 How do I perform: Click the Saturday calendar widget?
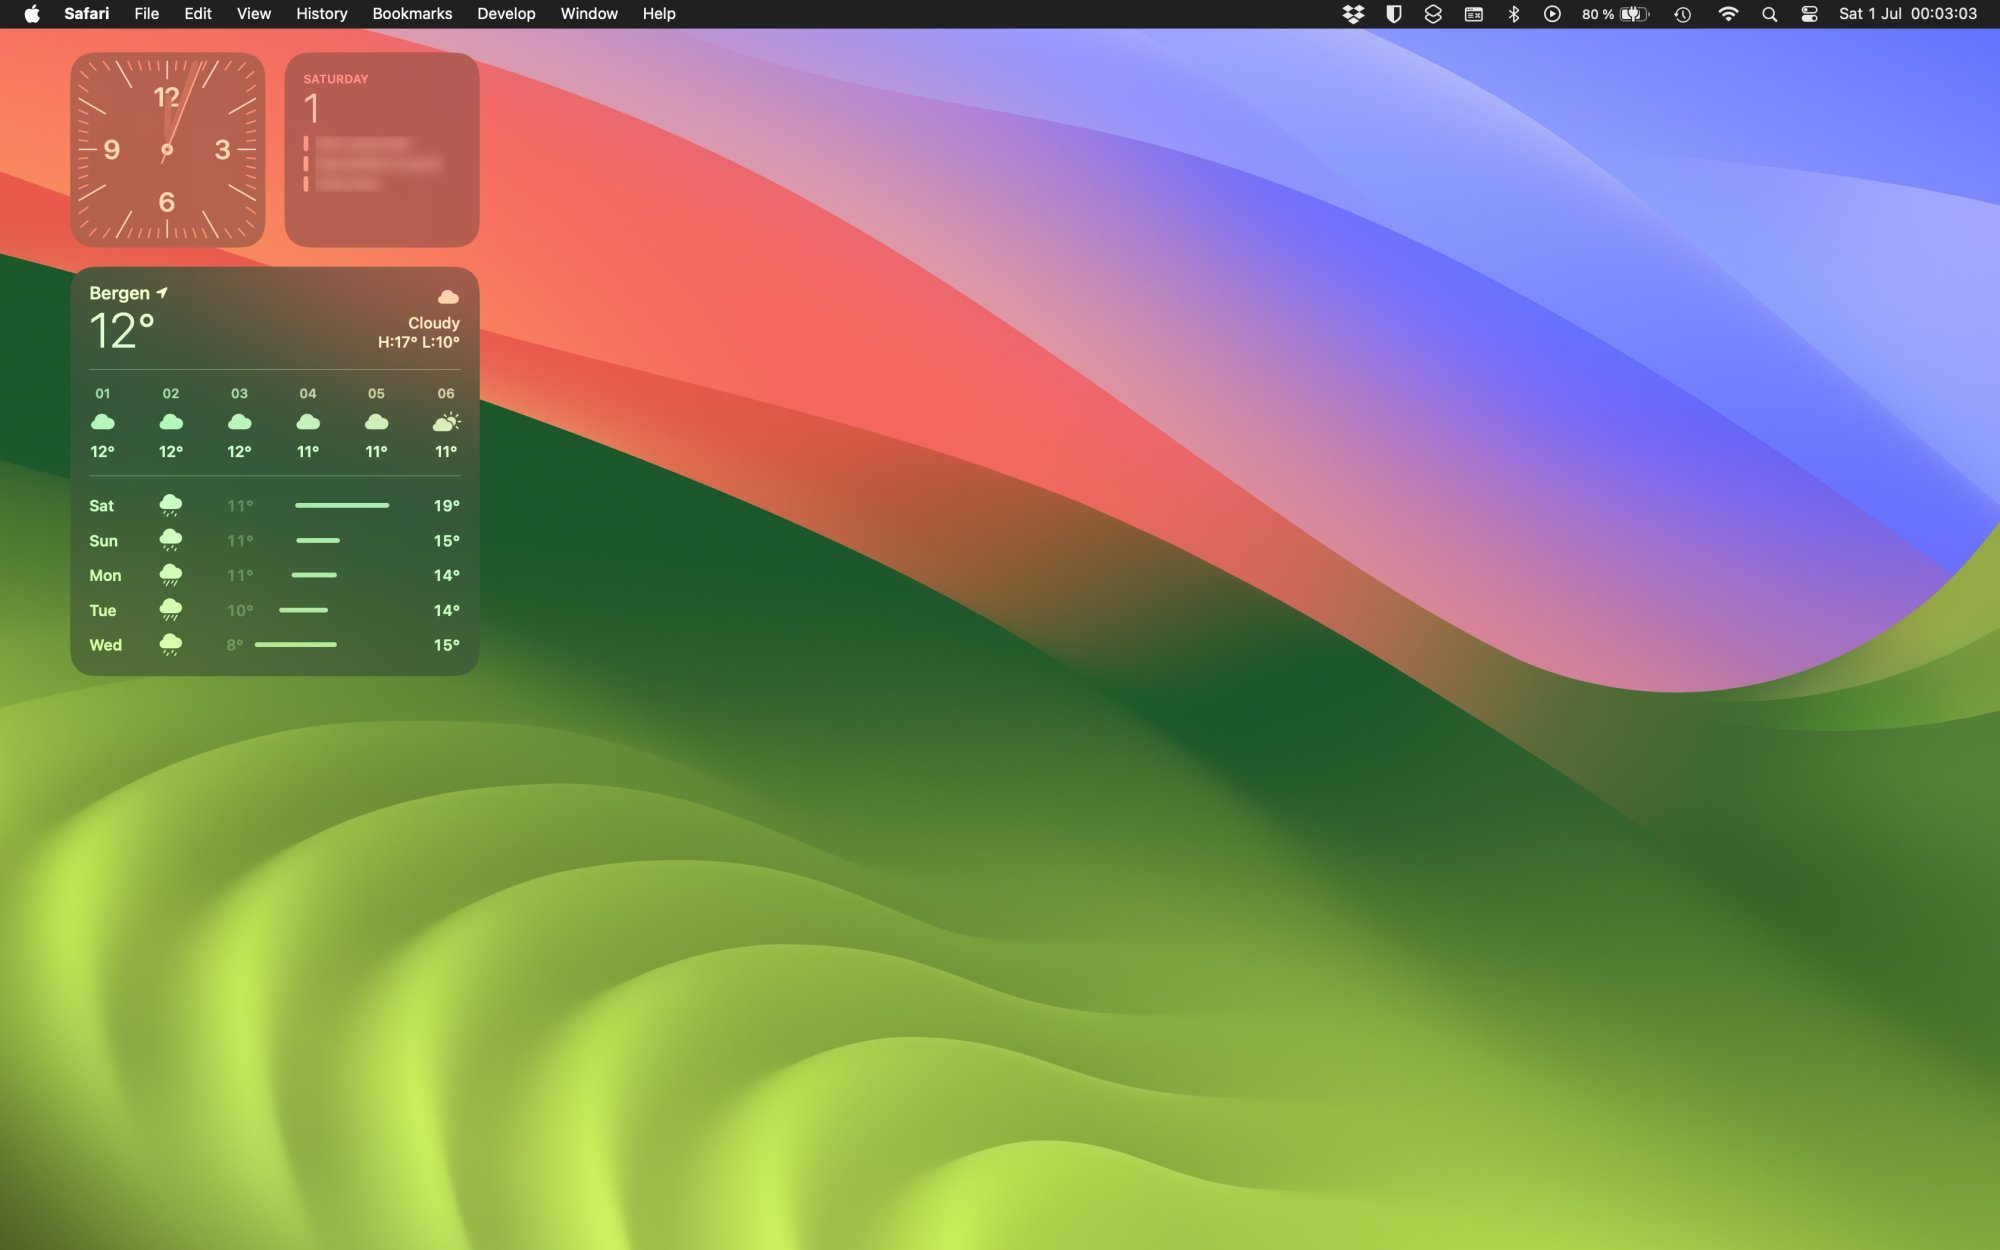[x=381, y=150]
